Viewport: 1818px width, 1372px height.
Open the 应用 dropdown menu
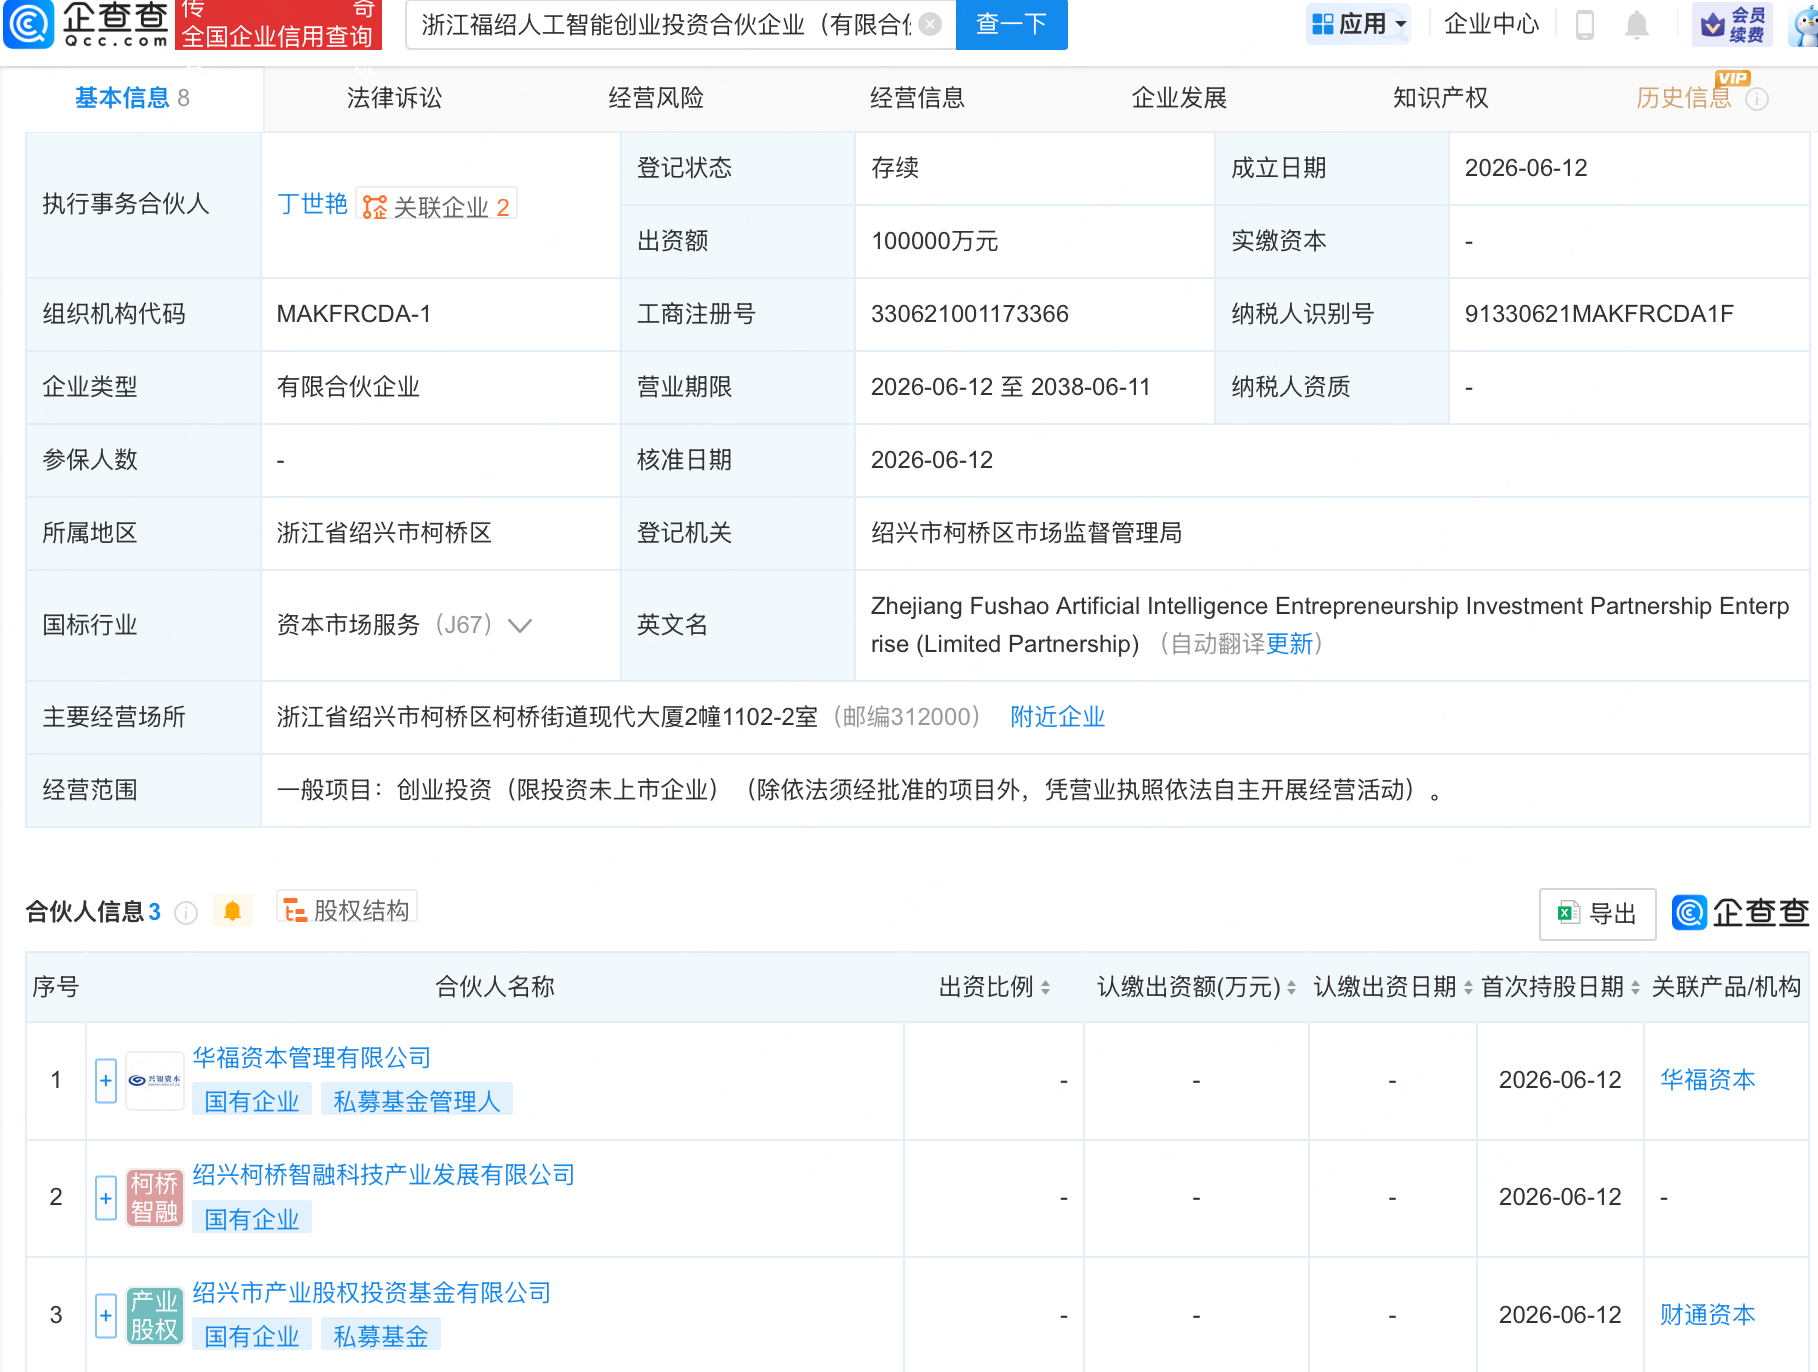(1358, 24)
